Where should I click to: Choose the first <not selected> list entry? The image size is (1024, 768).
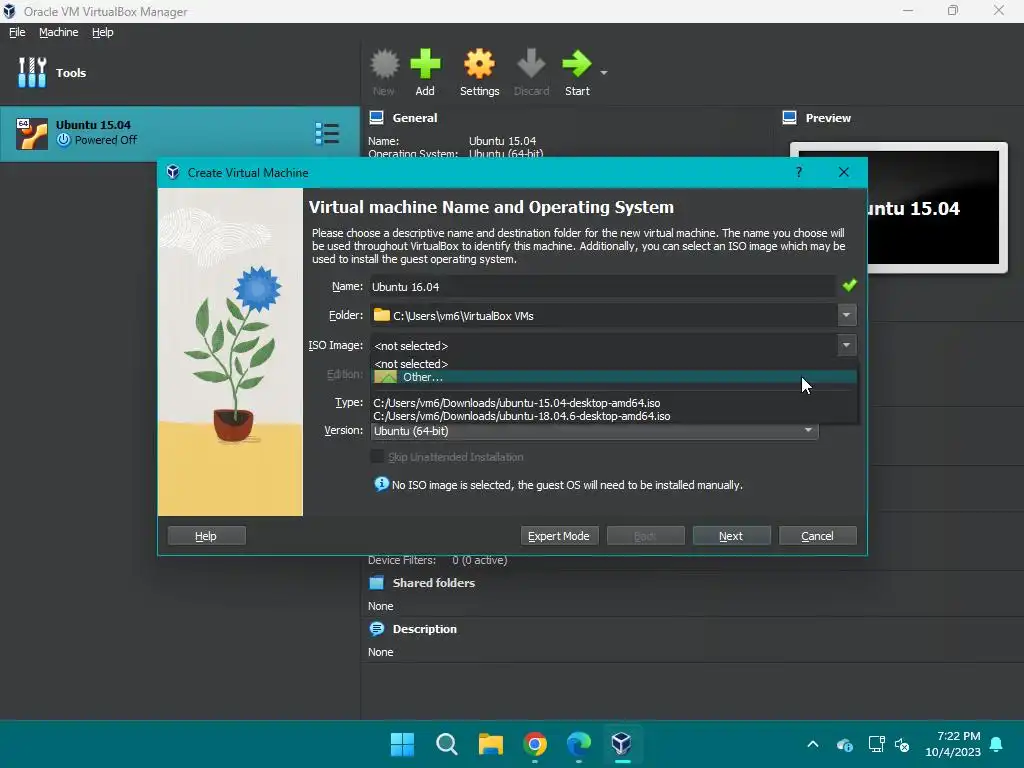click(614, 364)
